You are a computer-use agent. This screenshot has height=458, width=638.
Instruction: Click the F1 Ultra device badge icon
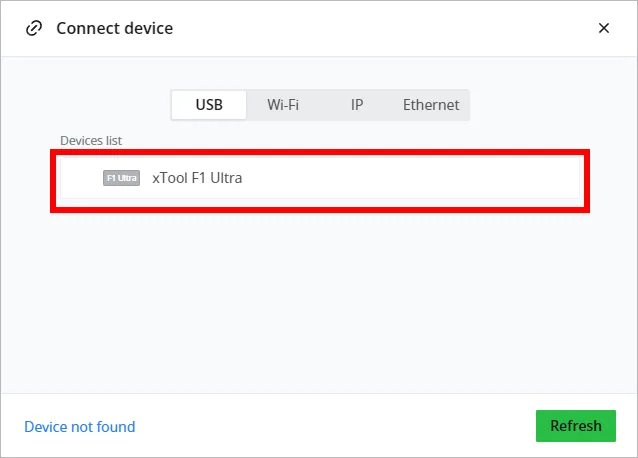[121, 178]
